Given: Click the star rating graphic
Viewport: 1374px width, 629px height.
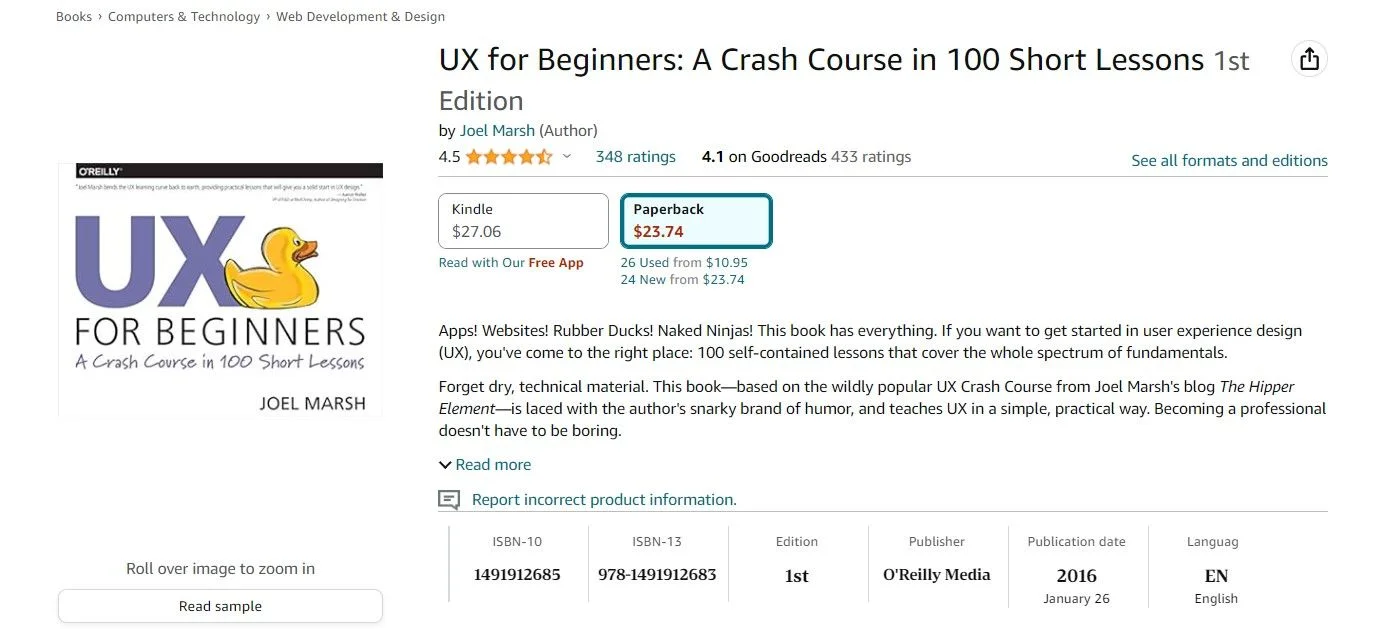Looking at the screenshot, I should click(508, 157).
